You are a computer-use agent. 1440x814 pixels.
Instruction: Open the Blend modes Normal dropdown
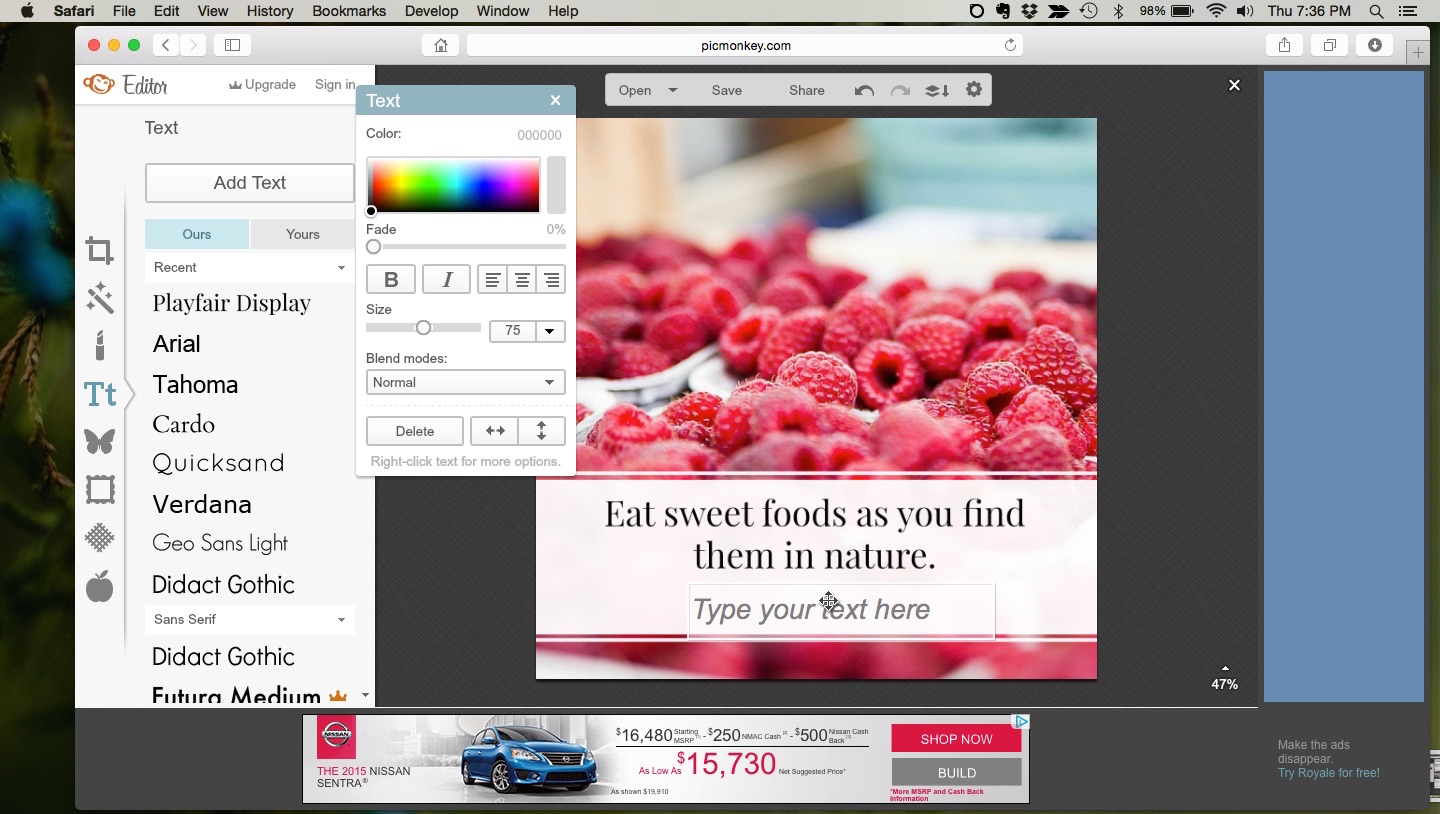466,382
